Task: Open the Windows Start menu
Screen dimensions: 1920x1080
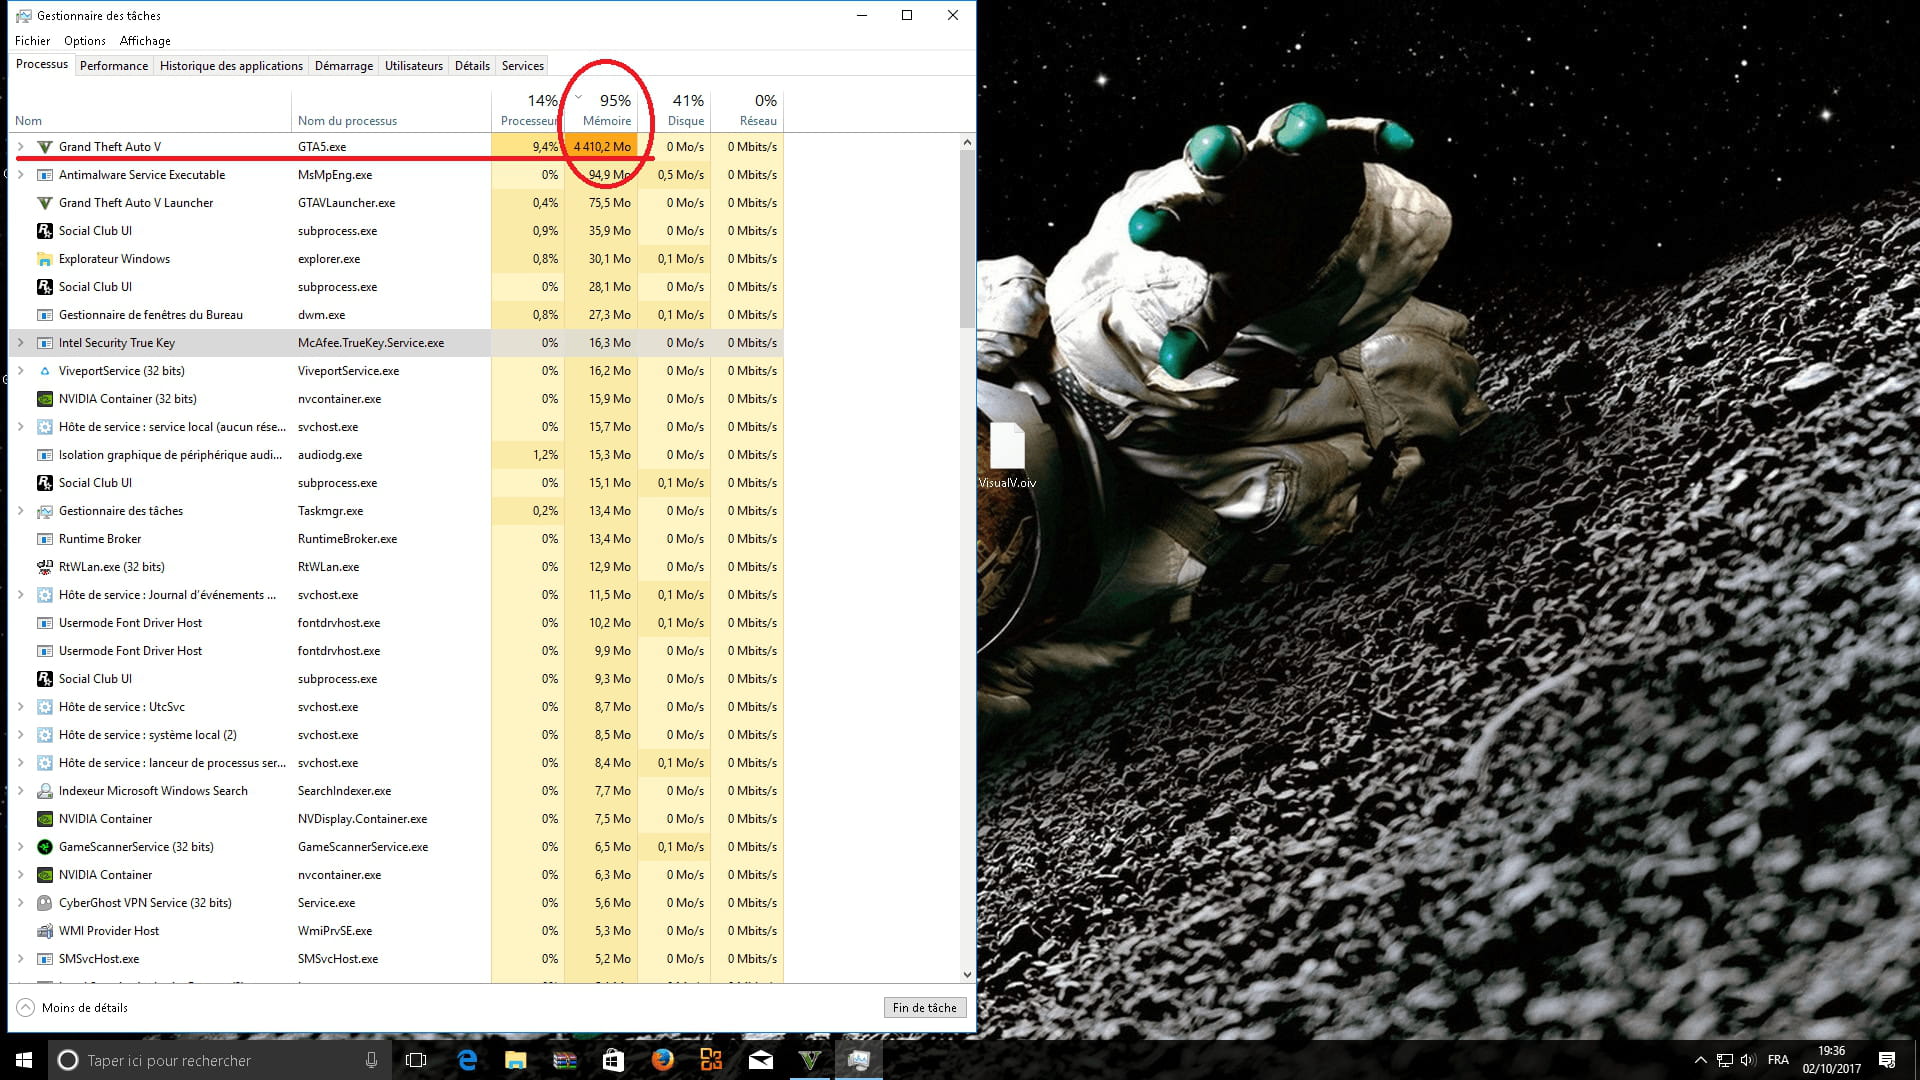Action: click(24, 1060)
